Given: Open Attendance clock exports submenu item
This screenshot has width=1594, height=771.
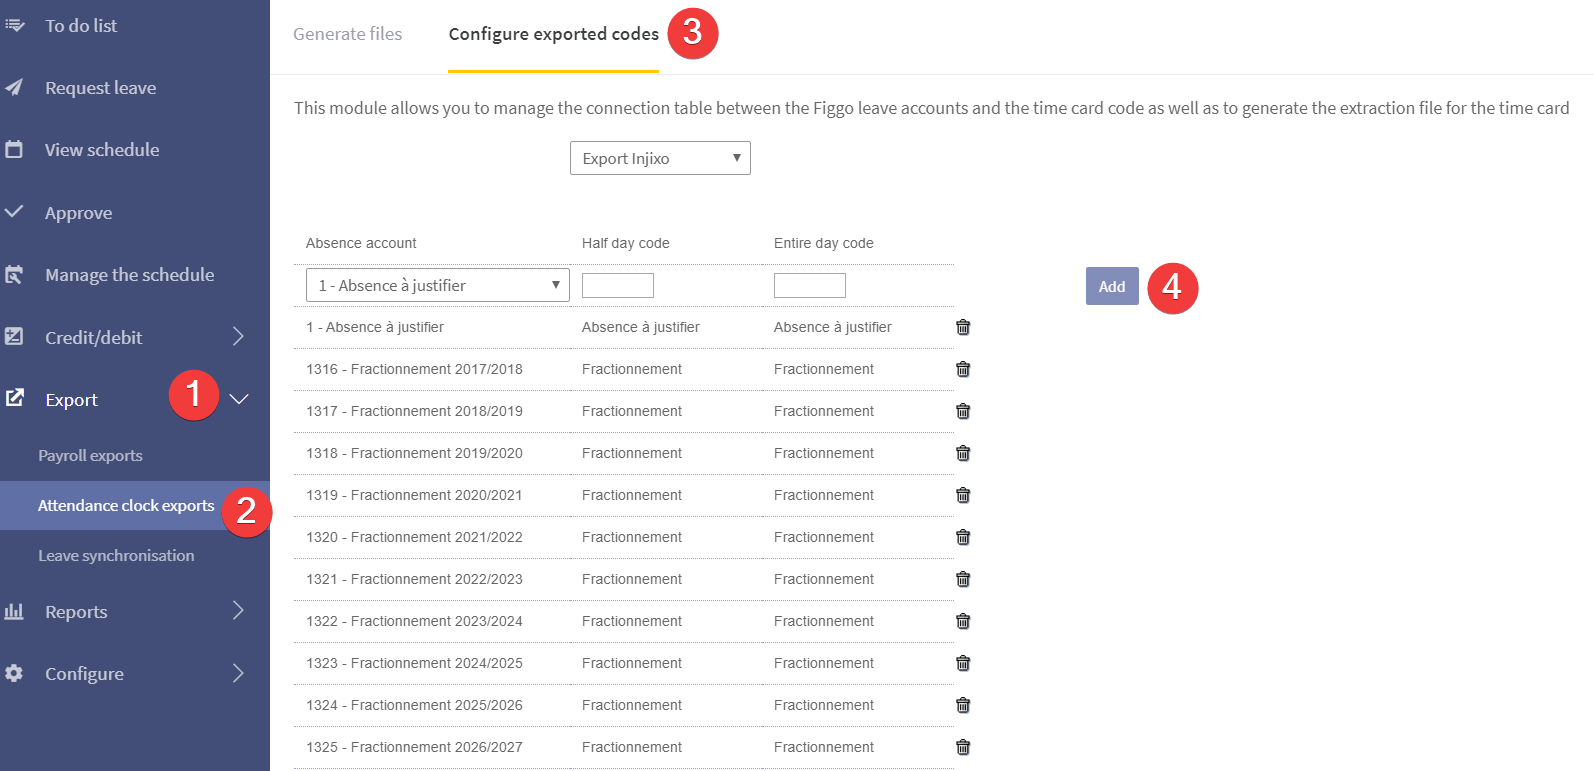Looking at the screenshot, I should 126,505.
